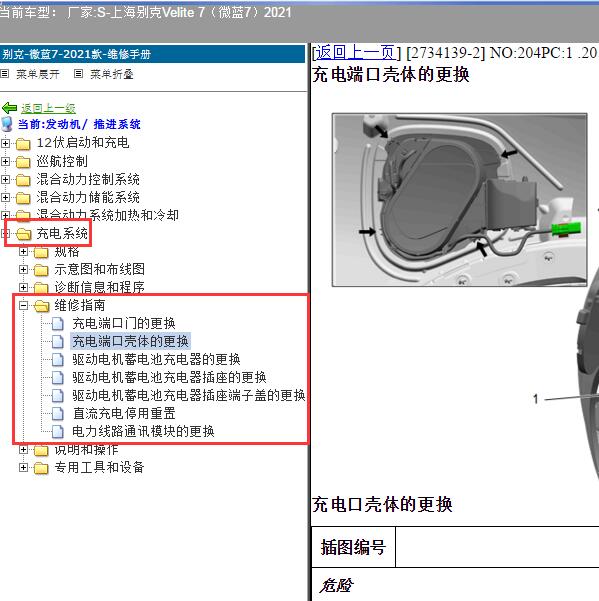Image resolution: width=599 pixels, height=601 pixels.
Task: Click the 维修指南 open folder icon
Action: click(42, 306)
